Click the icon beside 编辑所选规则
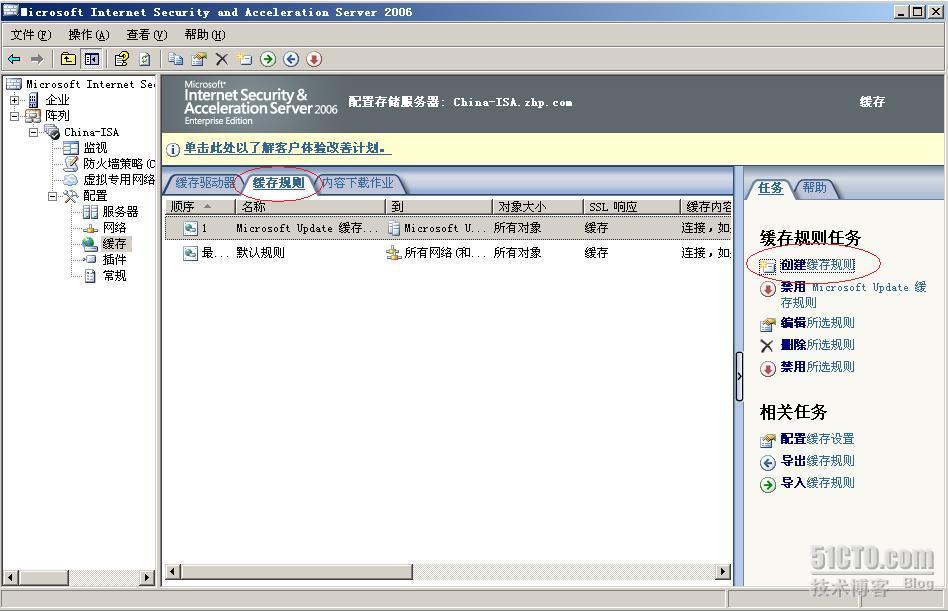The height and width of the screenshot is (611, 948). coord(767,325)
